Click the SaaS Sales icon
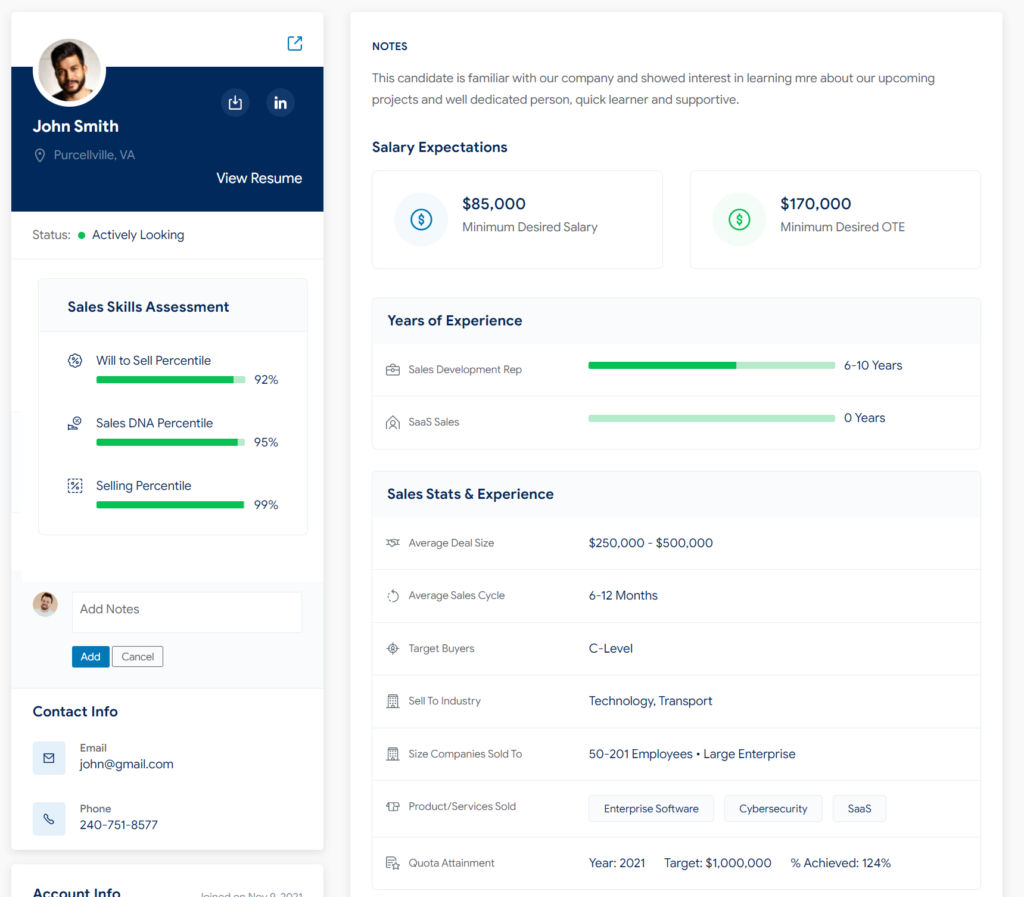Screen dimensions: 1024x897 point(392,422)
